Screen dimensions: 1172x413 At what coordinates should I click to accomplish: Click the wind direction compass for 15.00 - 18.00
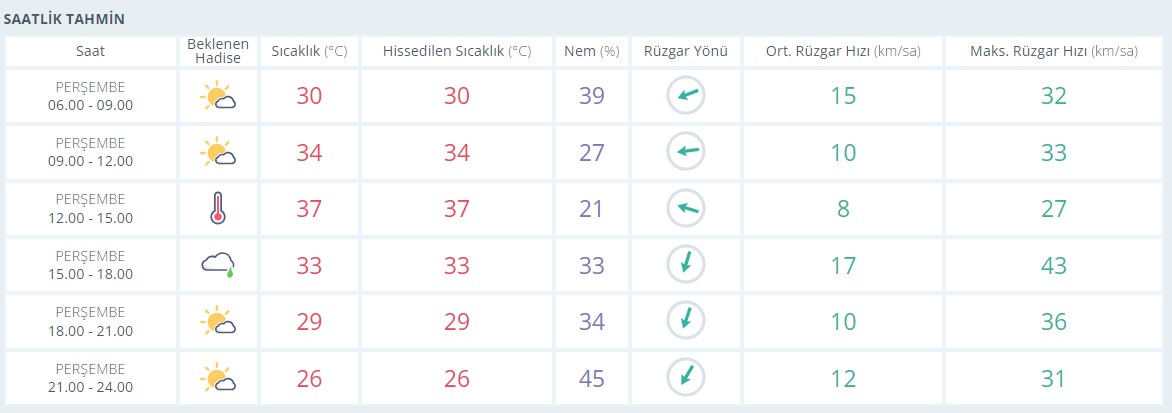(x=686, y=264)
